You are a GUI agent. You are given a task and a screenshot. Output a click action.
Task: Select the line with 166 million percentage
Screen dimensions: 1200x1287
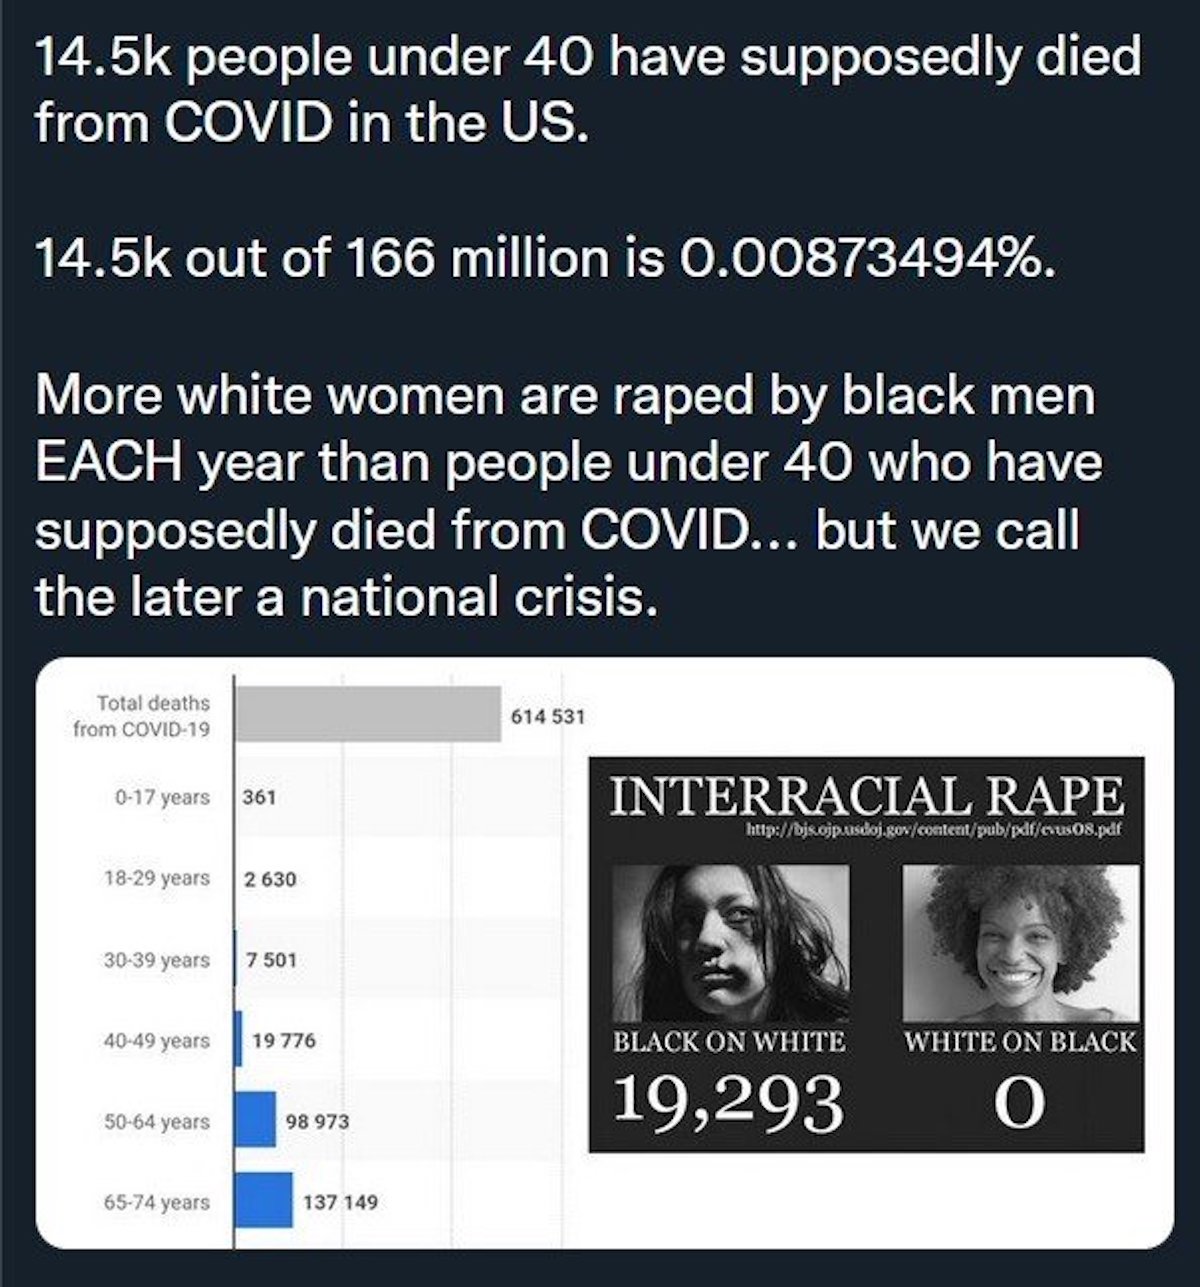(545, 260)
